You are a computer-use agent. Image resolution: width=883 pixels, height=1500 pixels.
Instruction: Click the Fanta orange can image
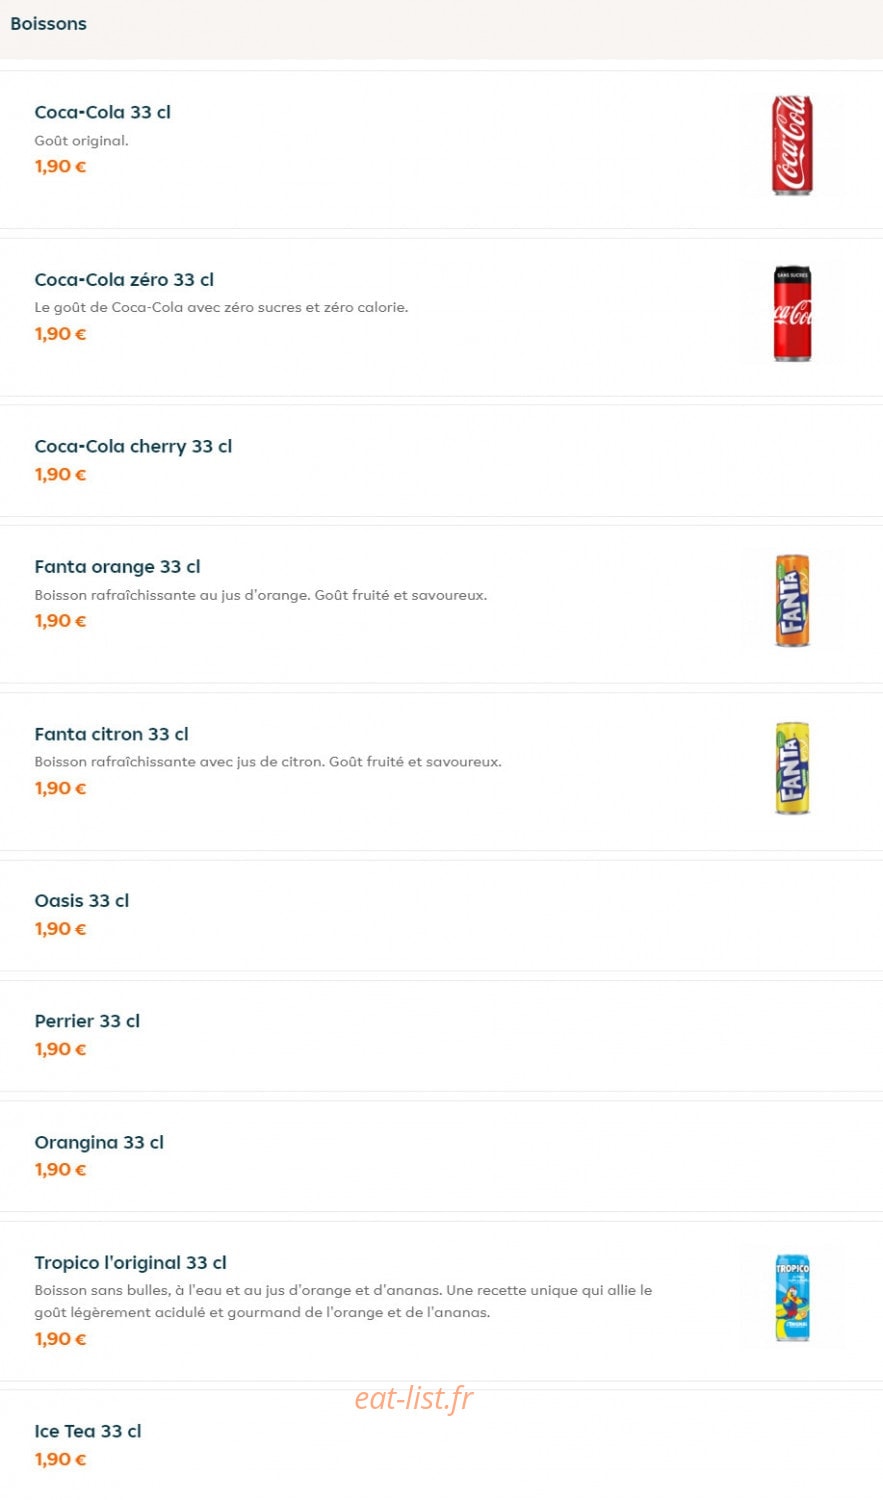pyautogui.click(x=792, y=600)
